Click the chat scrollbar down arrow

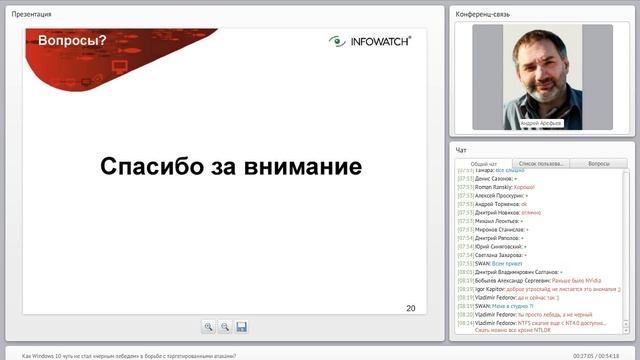click(x=626, y=331)
